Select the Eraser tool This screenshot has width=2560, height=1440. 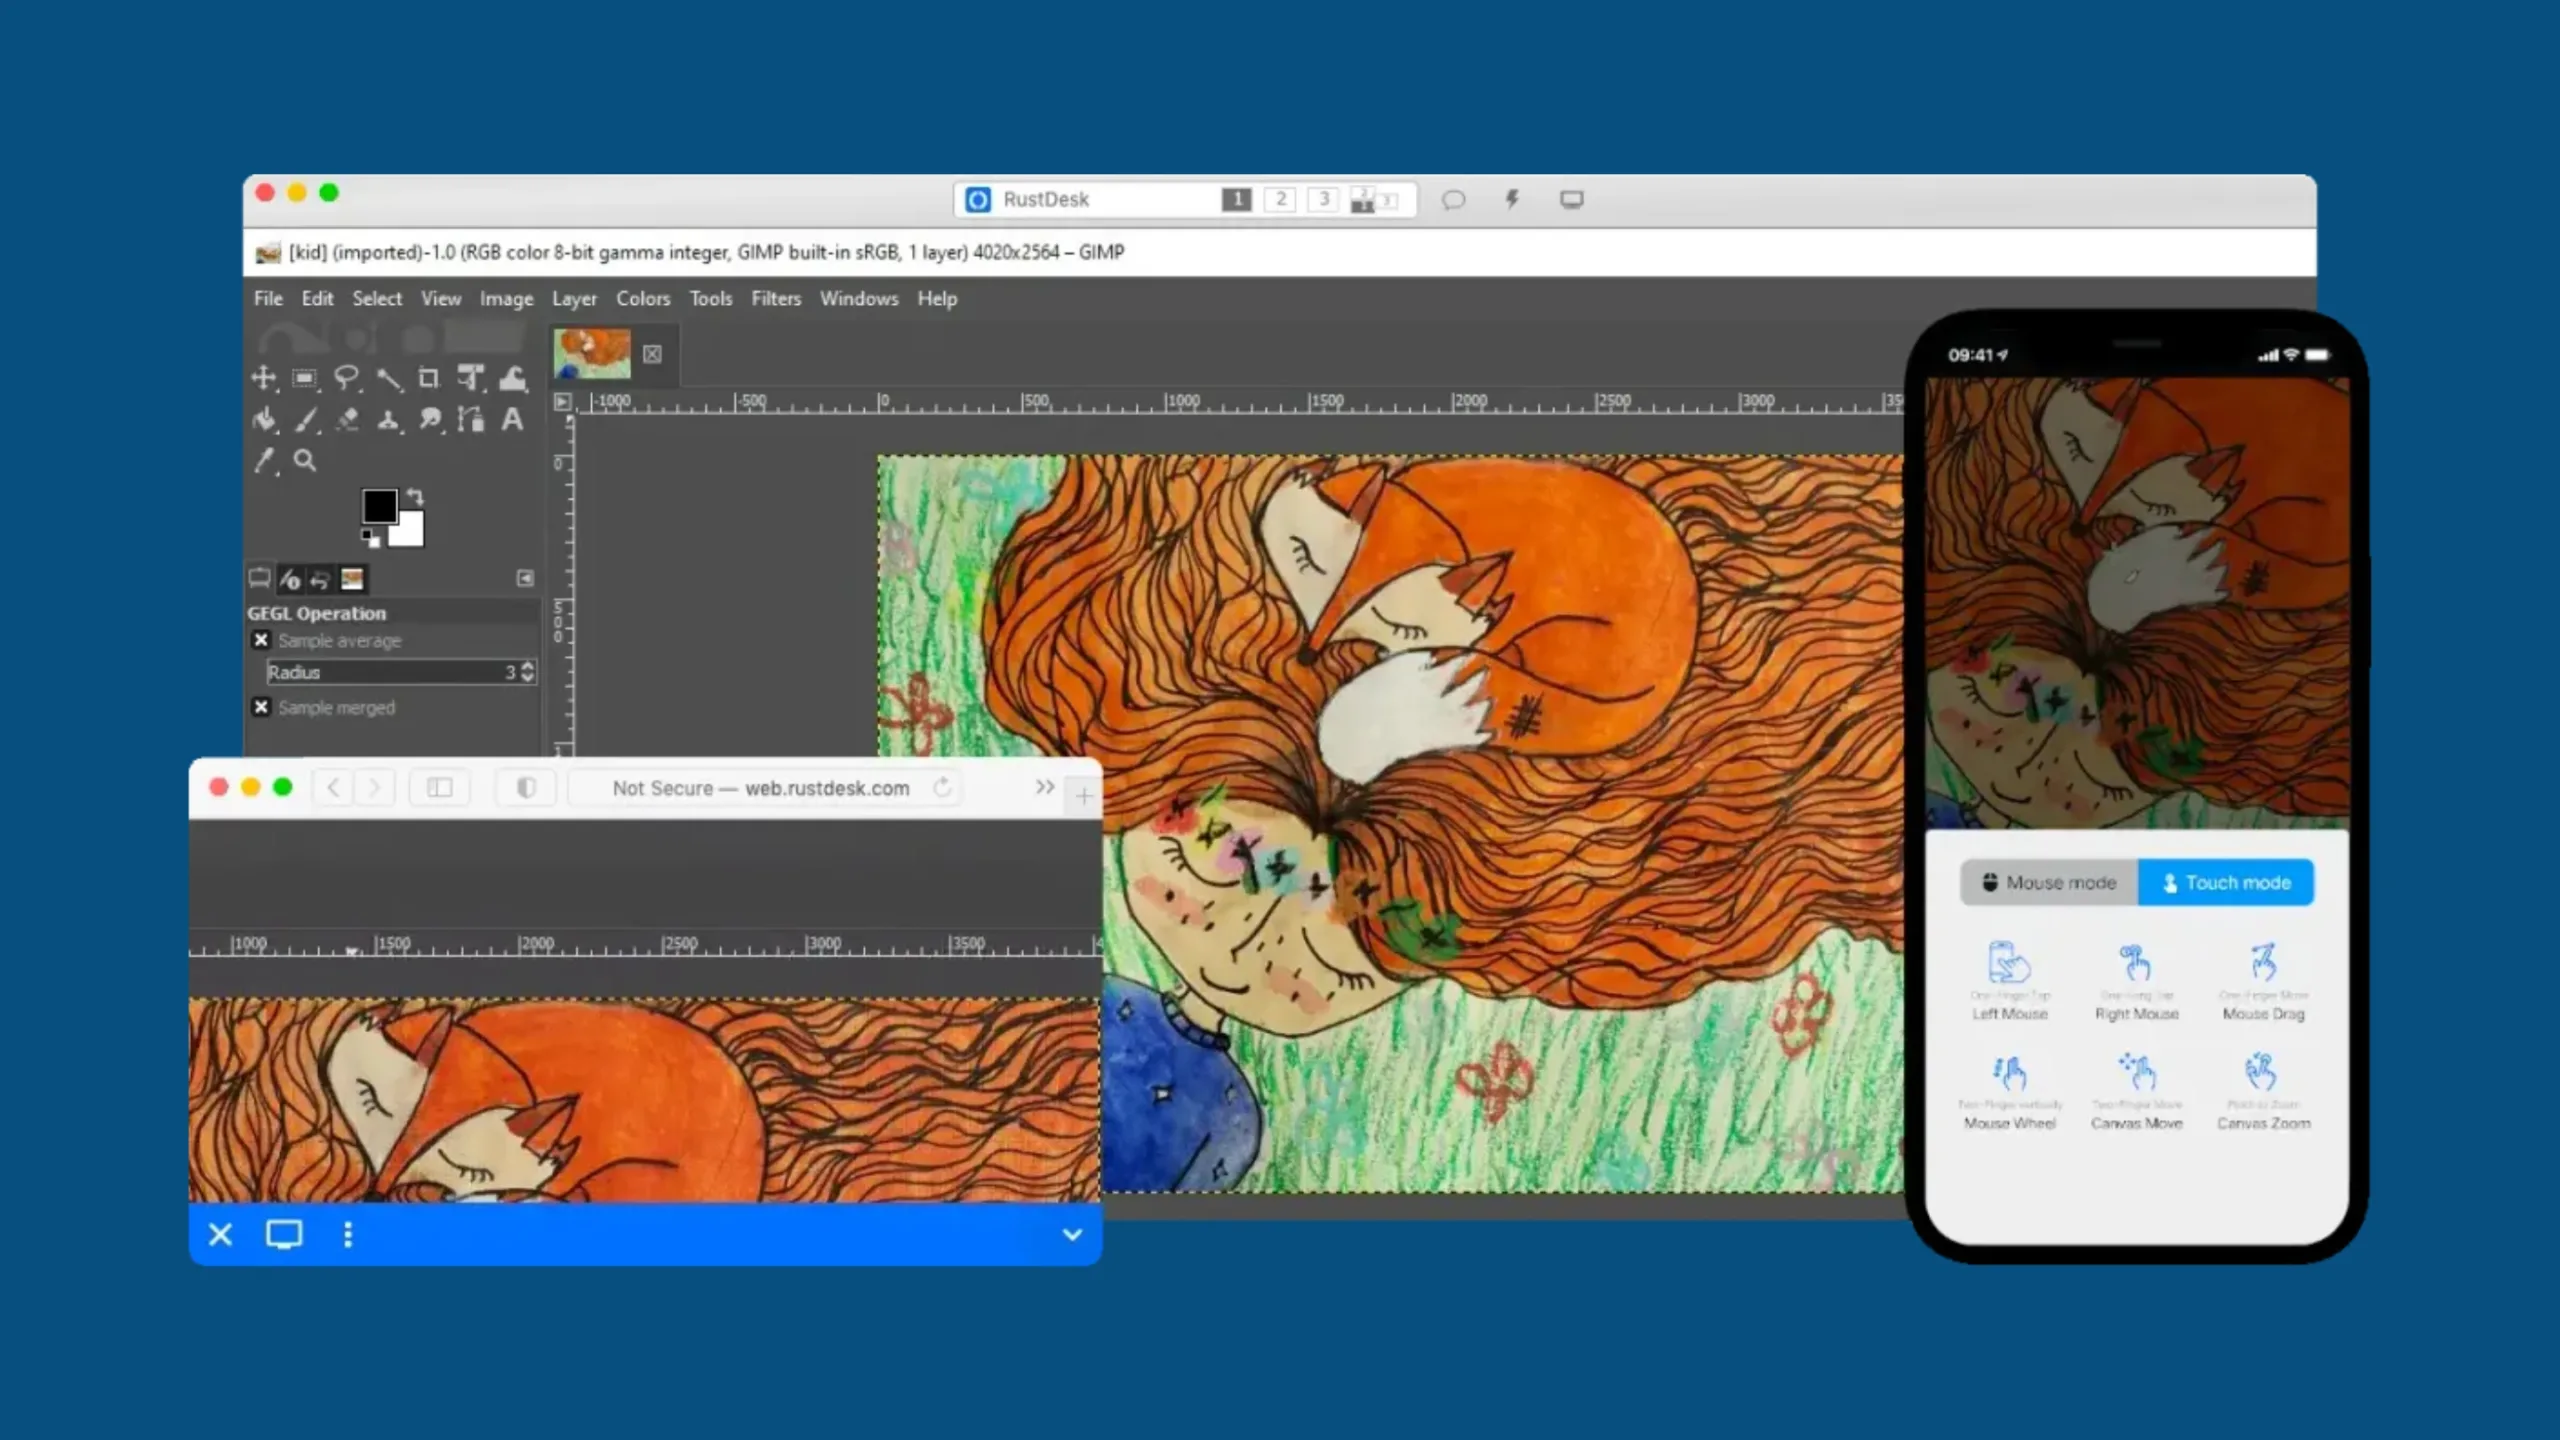[x=347, y=420]
